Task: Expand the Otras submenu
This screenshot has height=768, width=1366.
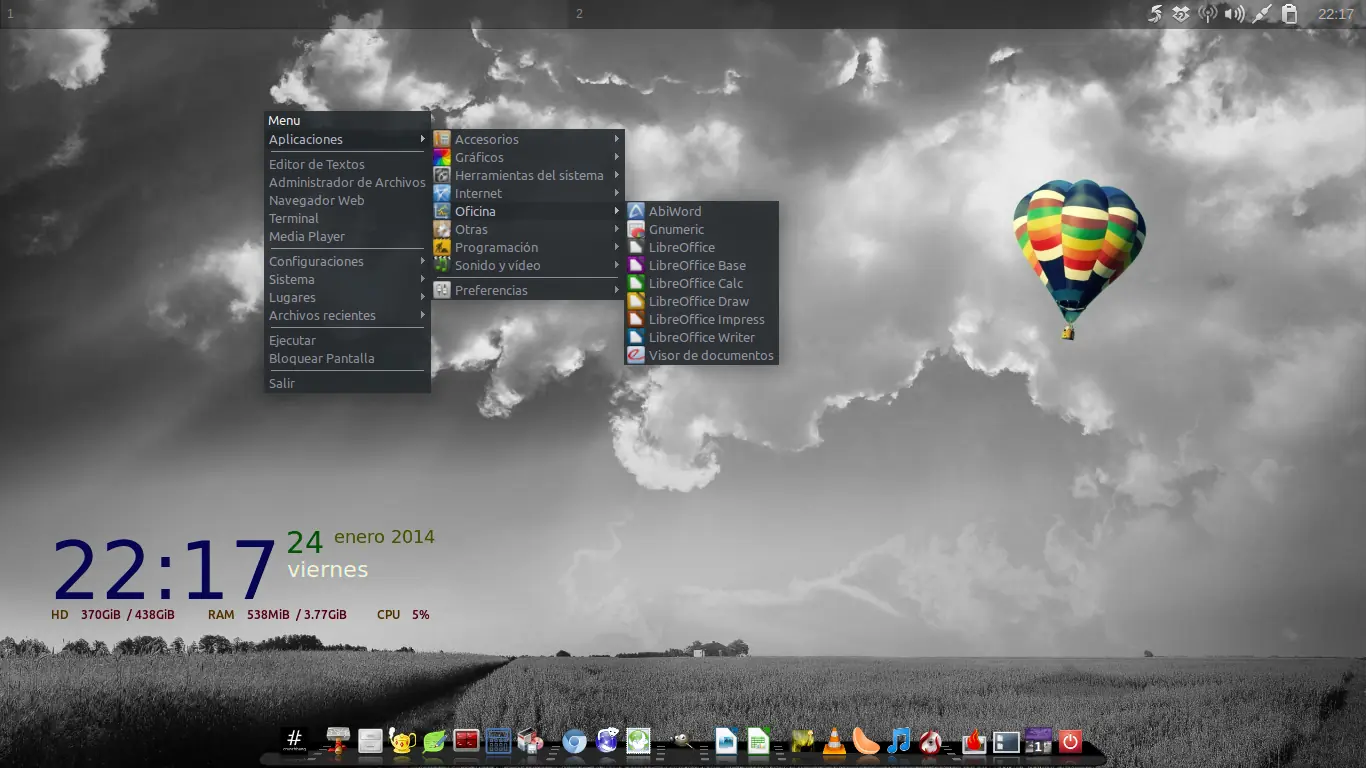Action: point(528,229)
